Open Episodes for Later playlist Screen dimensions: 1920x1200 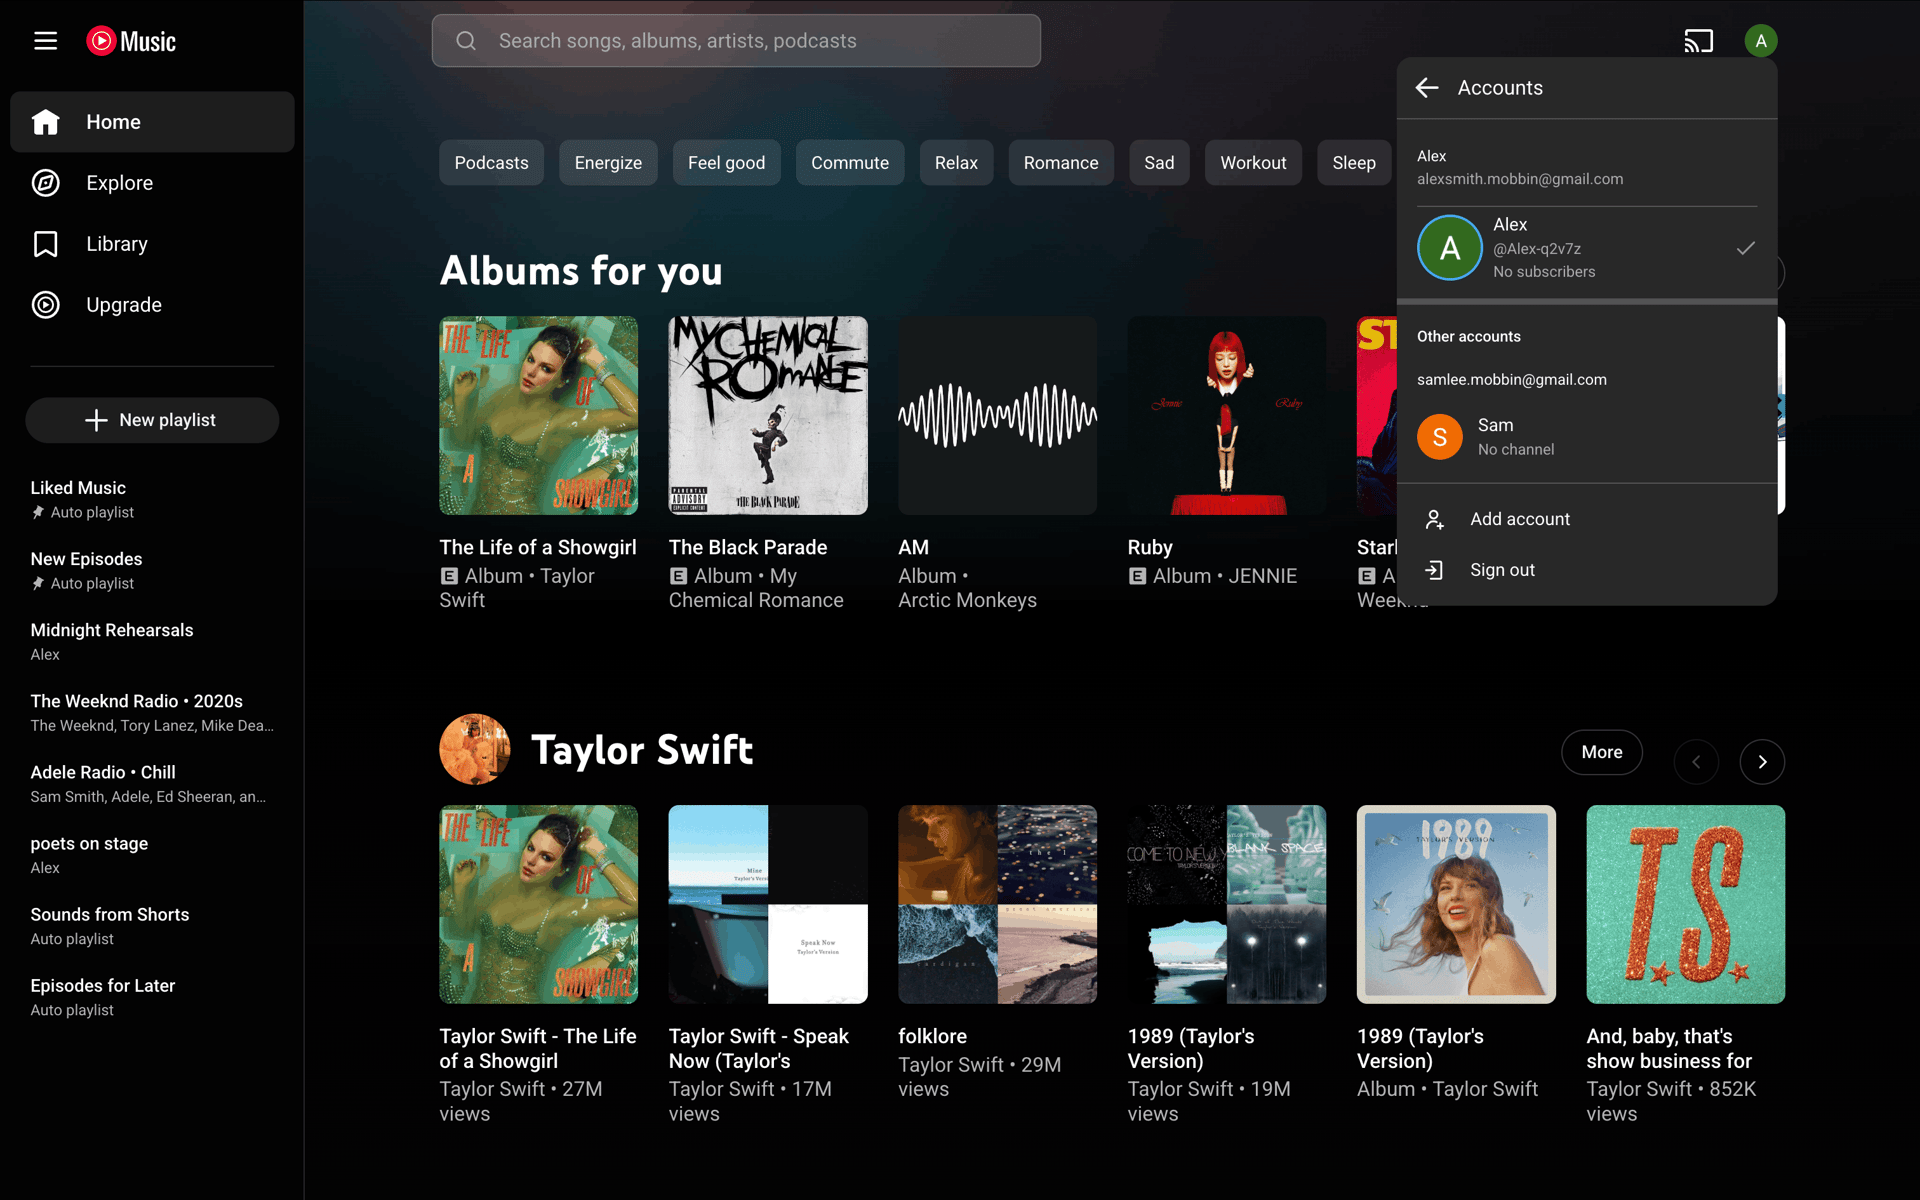click(x=152, y=997)
